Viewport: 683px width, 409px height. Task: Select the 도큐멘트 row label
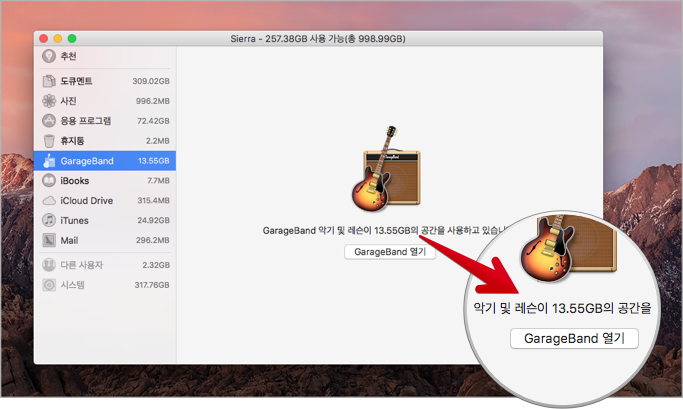[x=76, y=81]
